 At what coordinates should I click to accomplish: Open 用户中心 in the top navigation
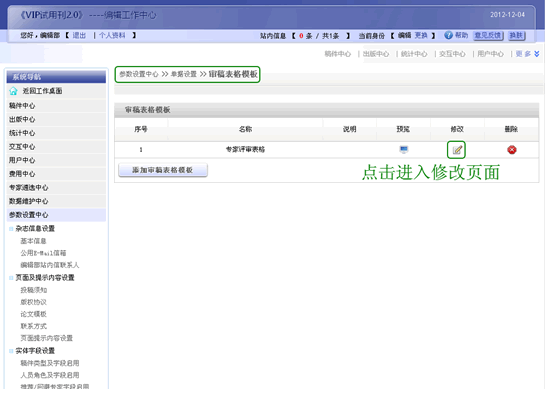490,54
